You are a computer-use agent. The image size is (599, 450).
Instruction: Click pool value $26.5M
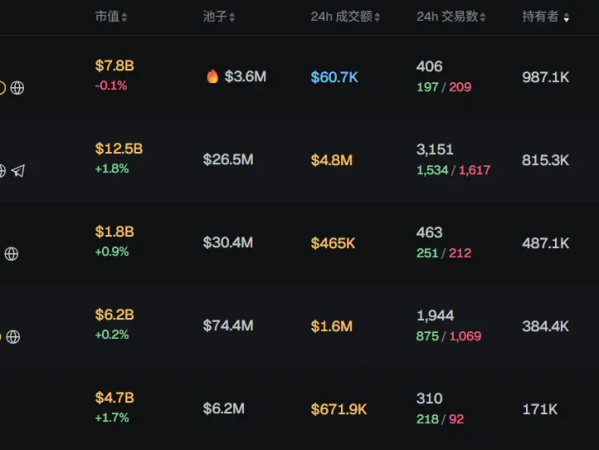point(228,159)
